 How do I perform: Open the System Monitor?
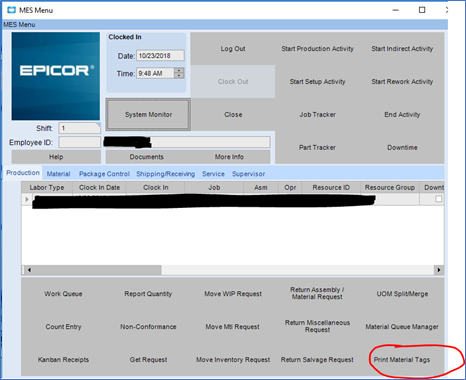tap(148, 115)
